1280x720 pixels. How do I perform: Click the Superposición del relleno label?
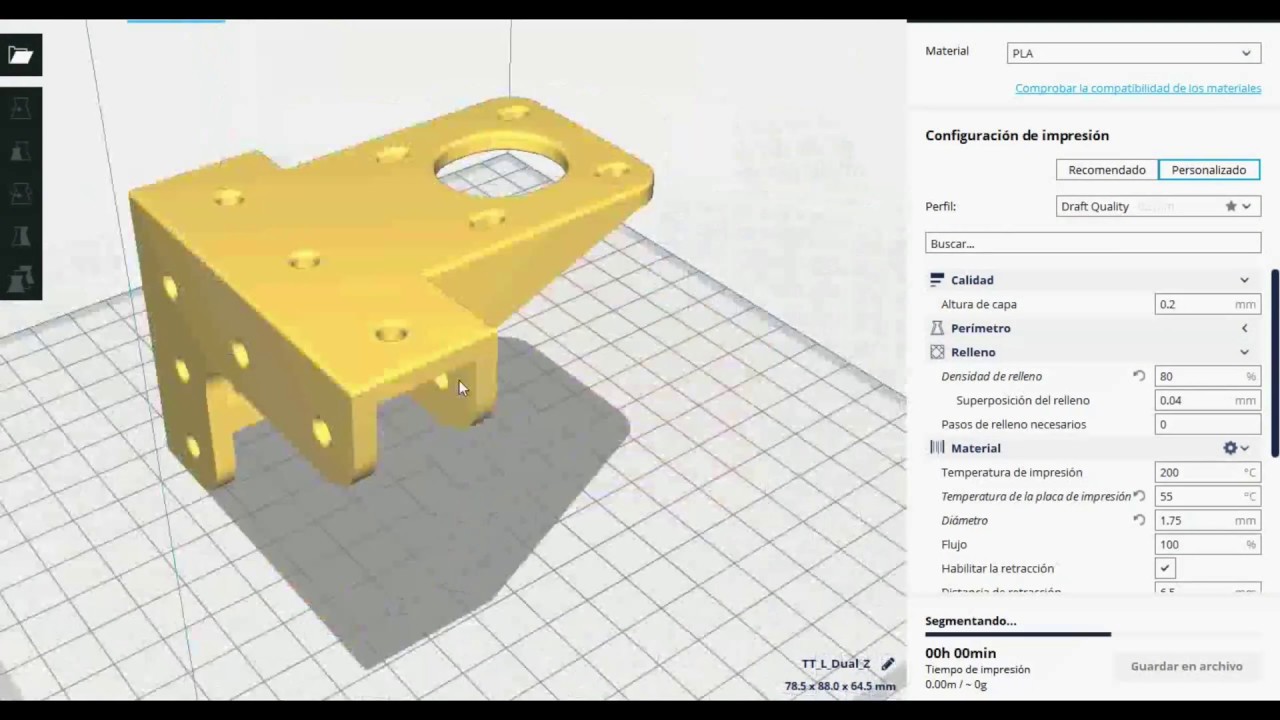point(1023,400)
